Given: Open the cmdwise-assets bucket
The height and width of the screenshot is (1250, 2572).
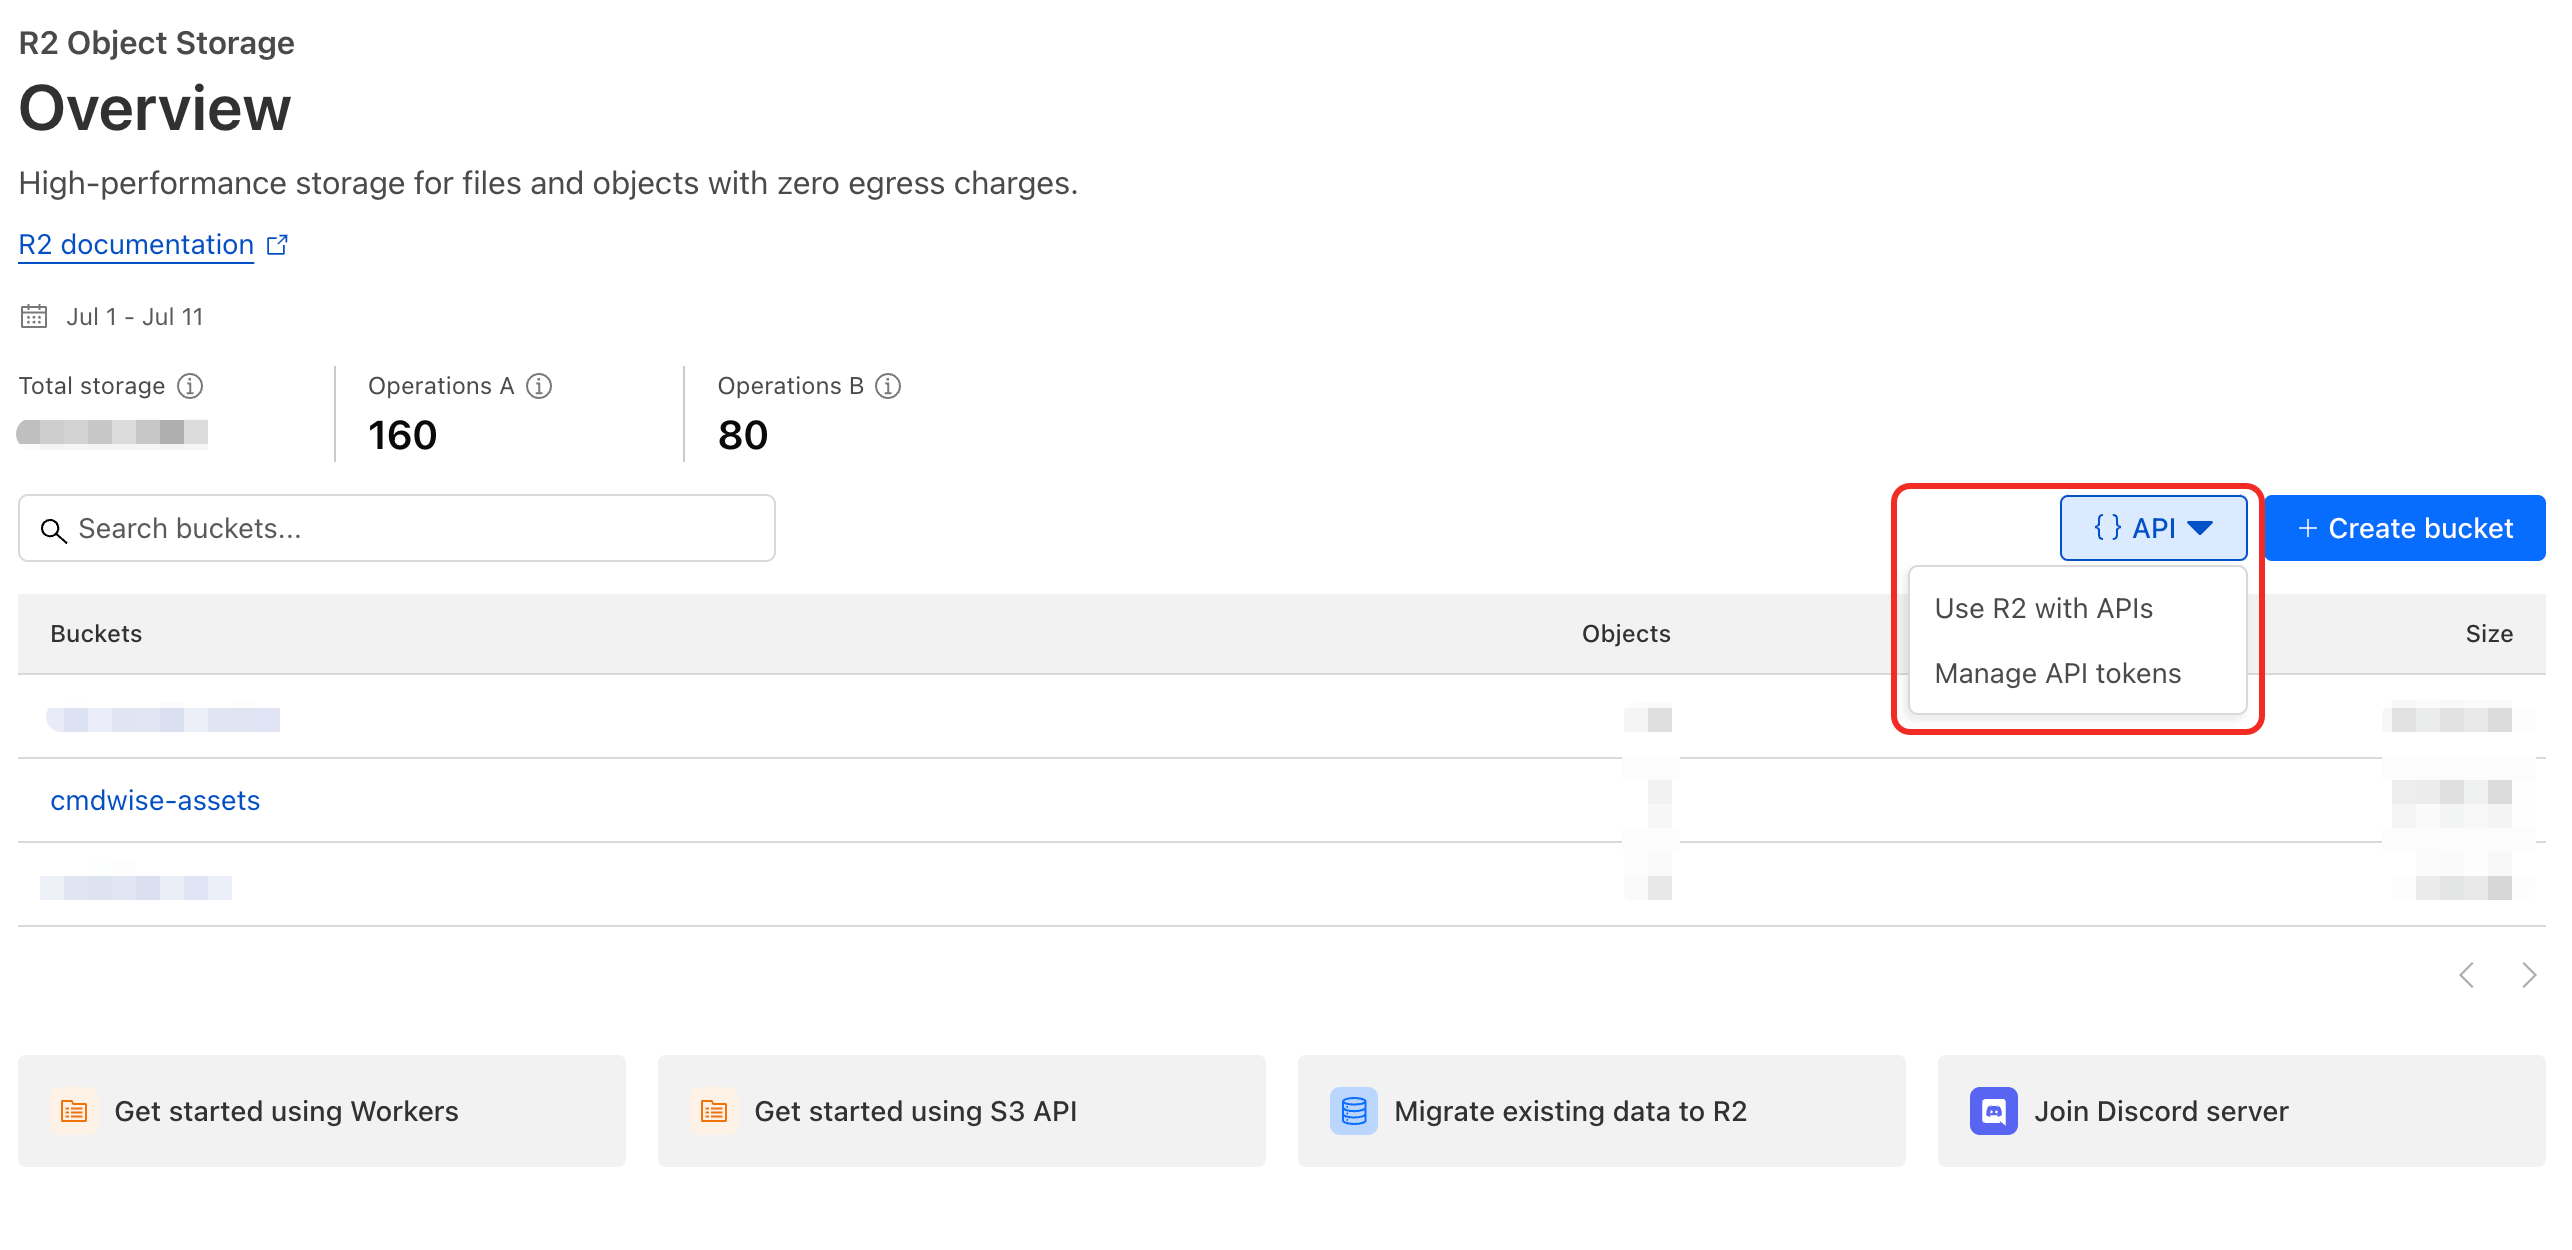Looking at the screenshot, I should (155, 801).
